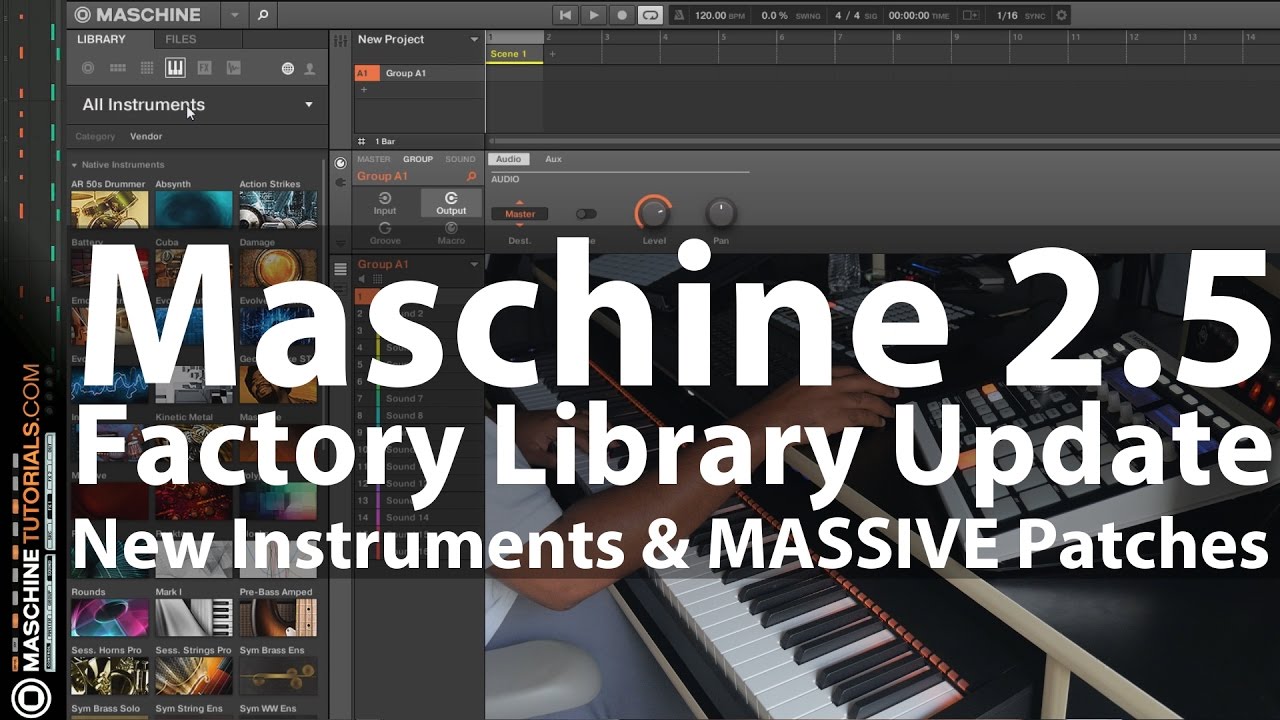This screenshot has height=720, width=1280.
Task: Click the Input icon in channel properties
Action: (384, 200)
